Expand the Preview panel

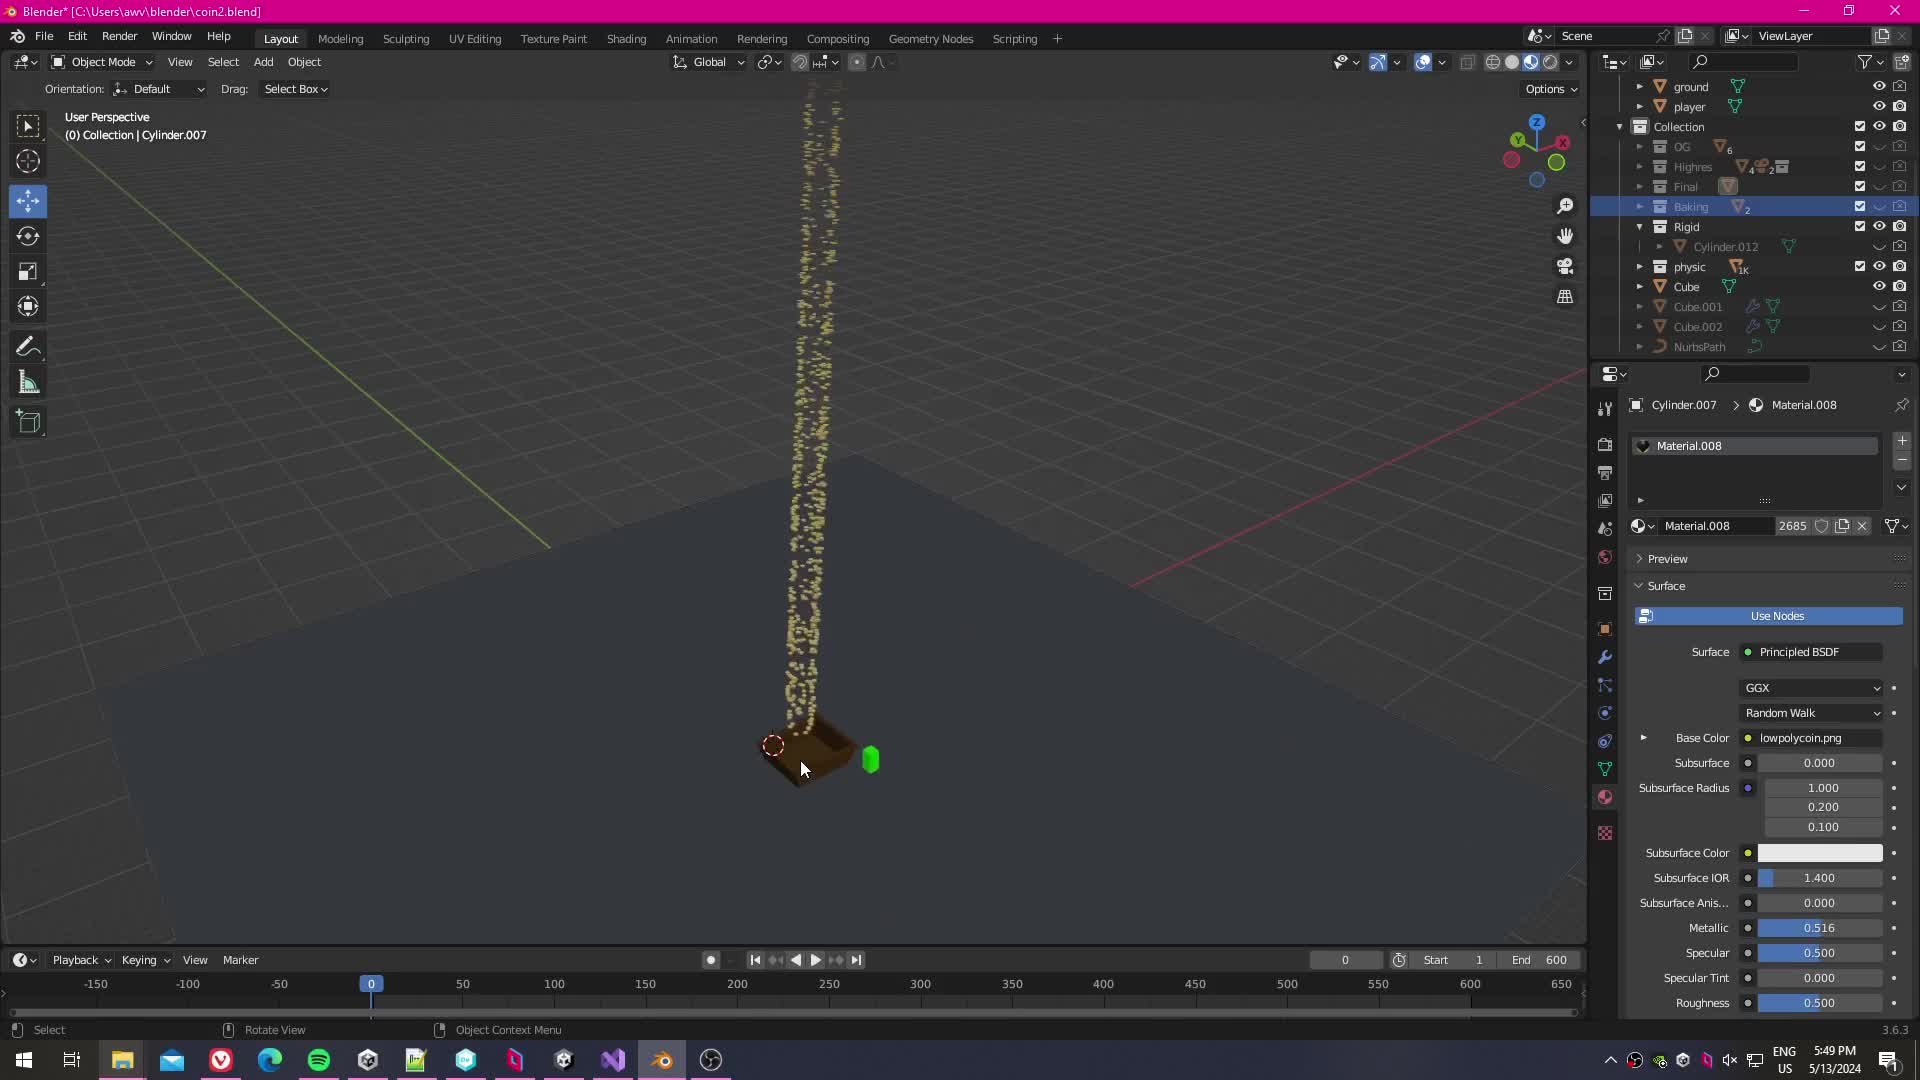coord(1667,559)
